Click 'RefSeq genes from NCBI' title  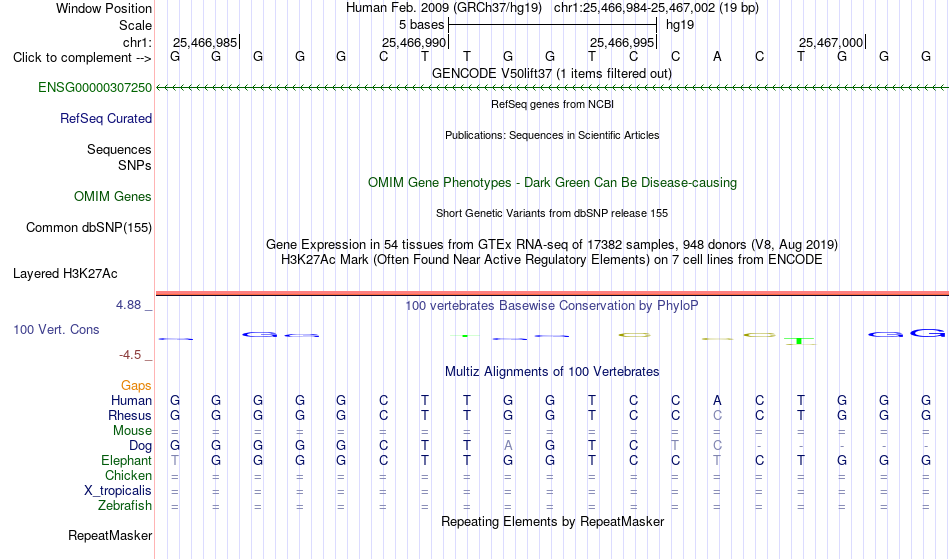pos(552,104)
